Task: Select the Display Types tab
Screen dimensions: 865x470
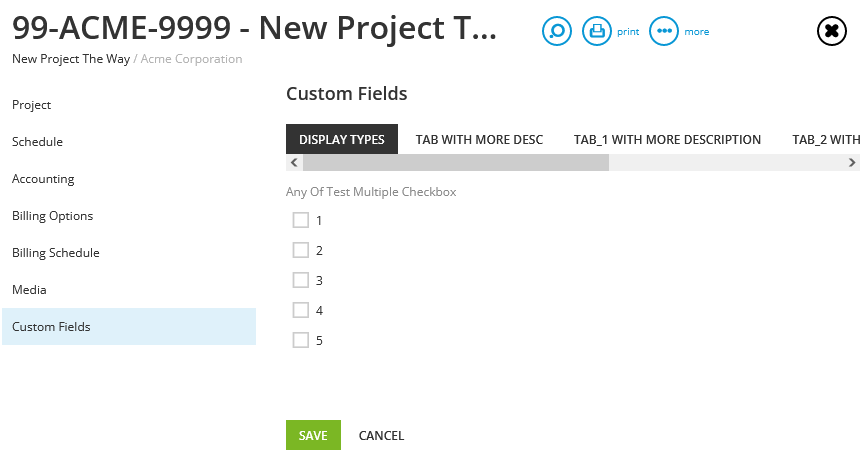Action: [x=341, y=139]
